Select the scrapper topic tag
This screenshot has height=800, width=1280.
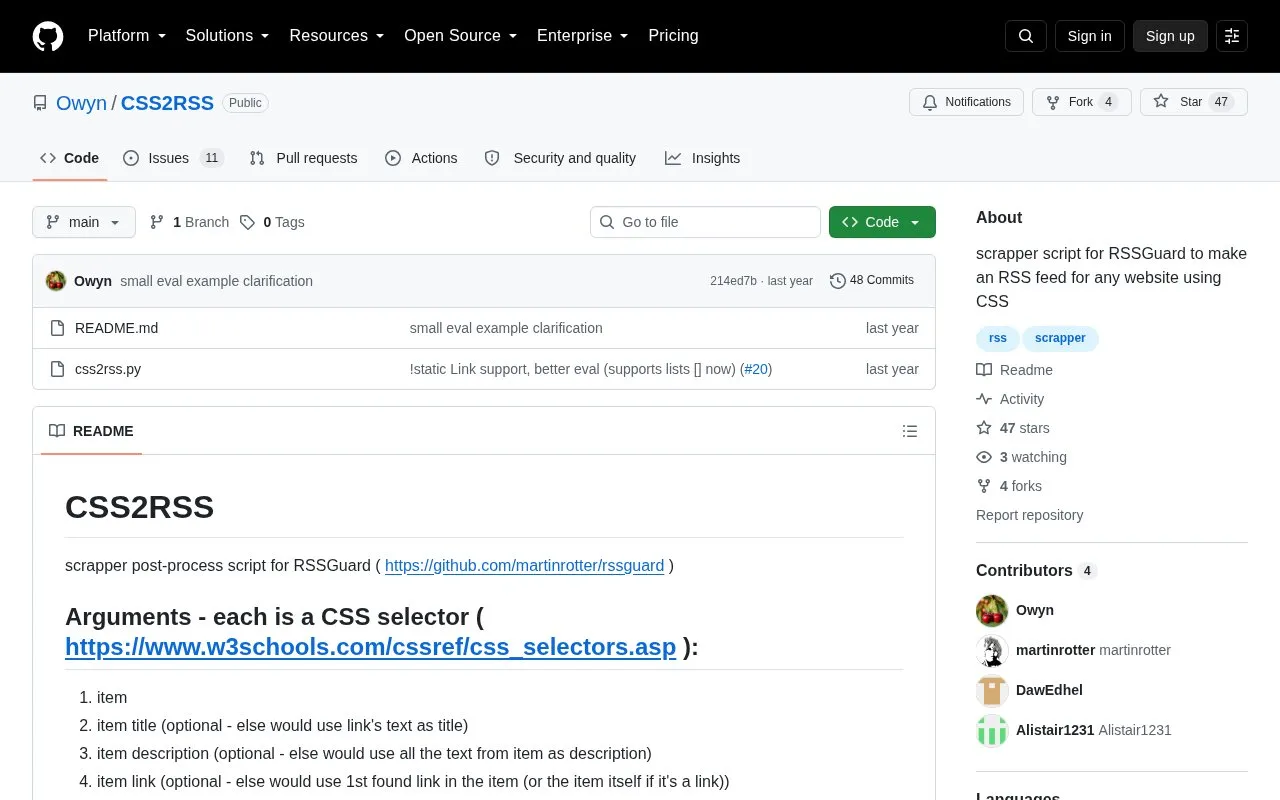(x=1060, y=338)
